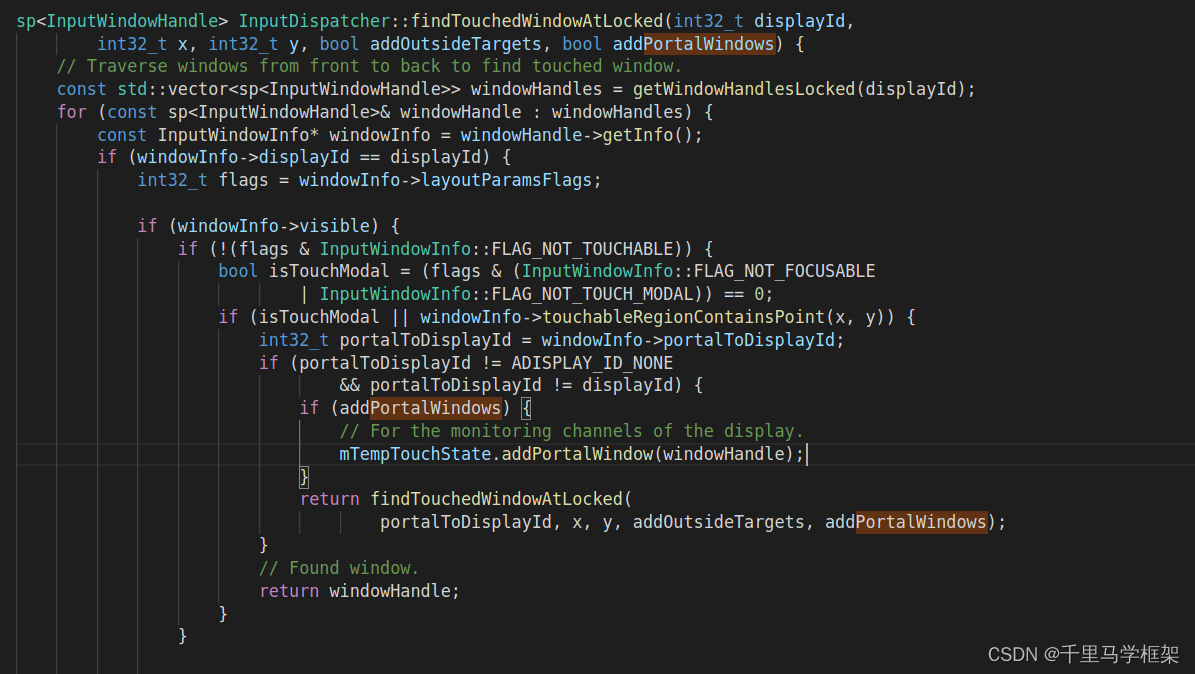Click the mTempTouchState variable

(x=415, y=454)
